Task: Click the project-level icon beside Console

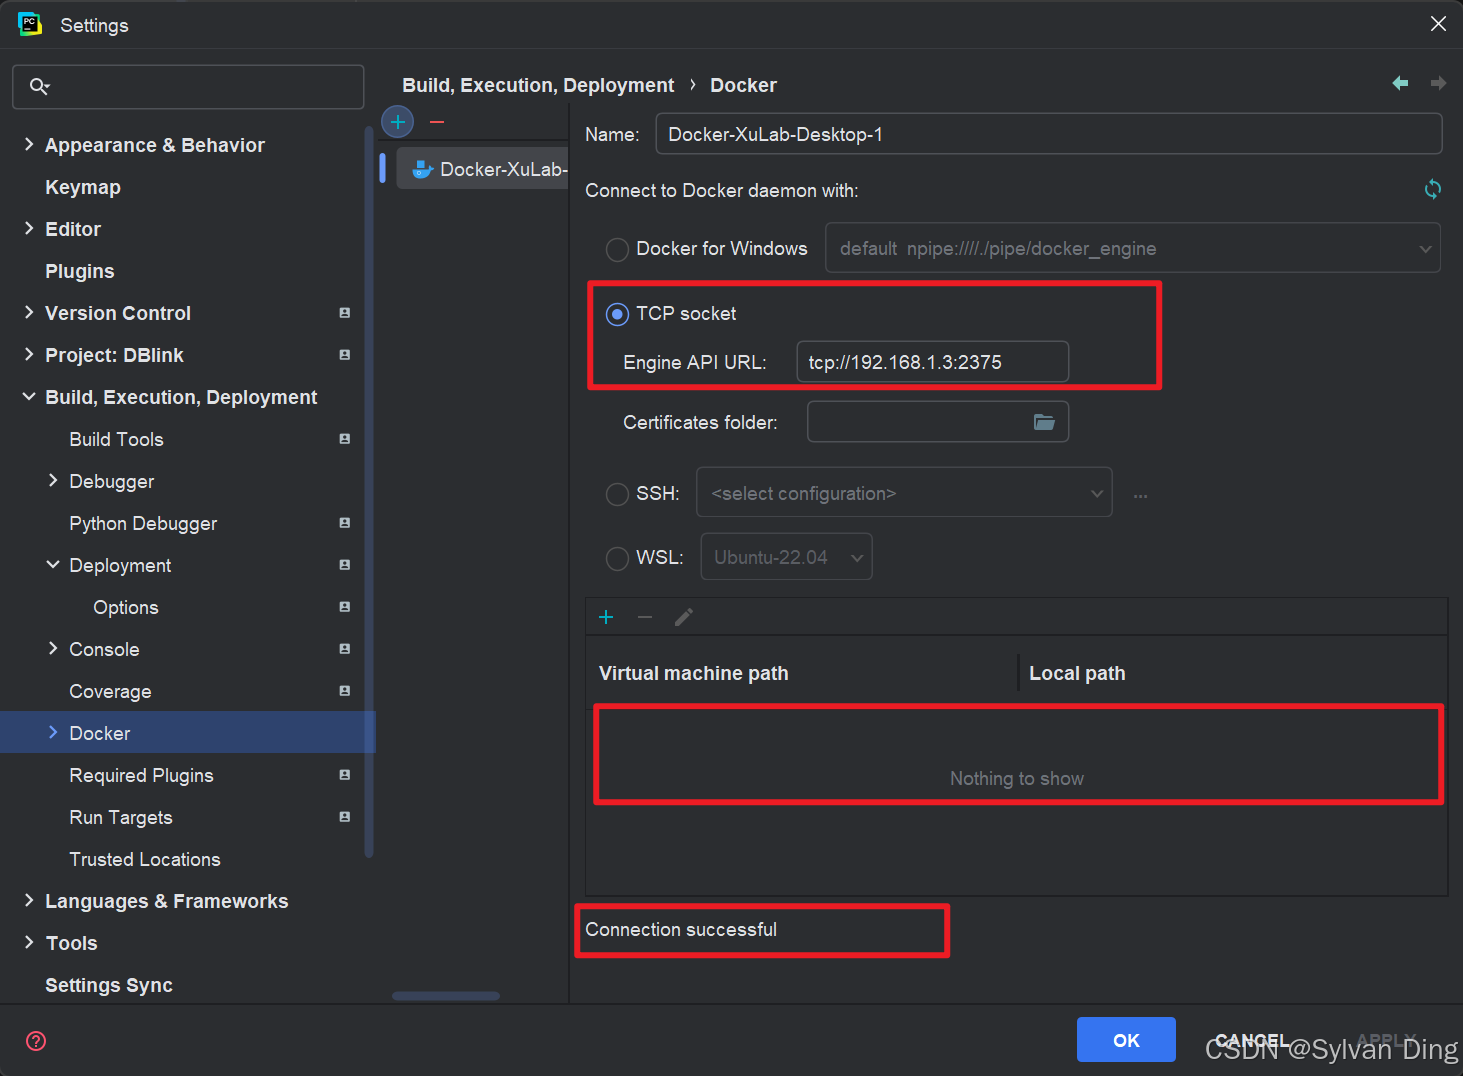Action: pos(344,649)
